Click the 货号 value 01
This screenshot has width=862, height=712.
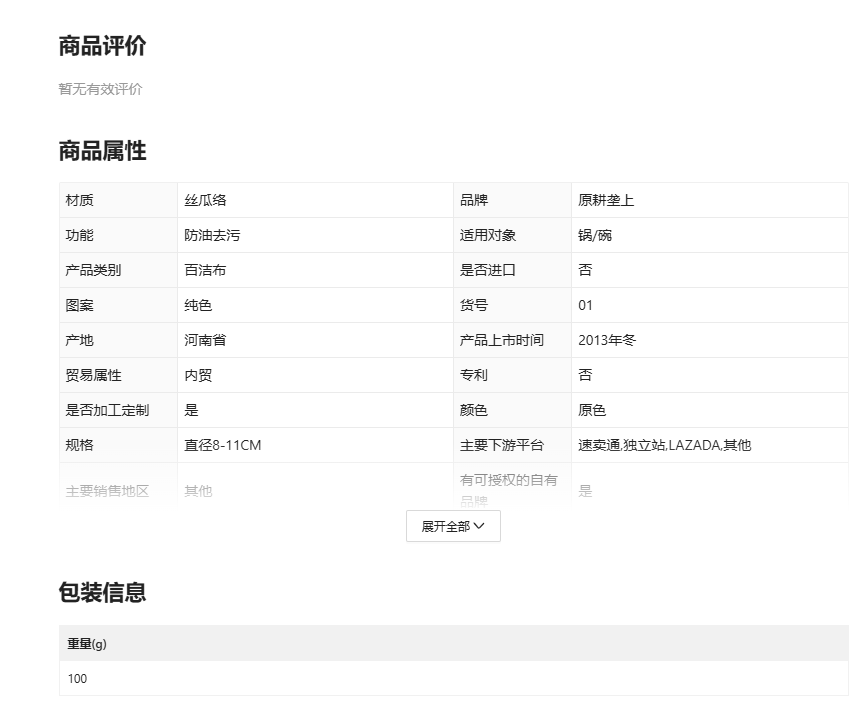585,305
